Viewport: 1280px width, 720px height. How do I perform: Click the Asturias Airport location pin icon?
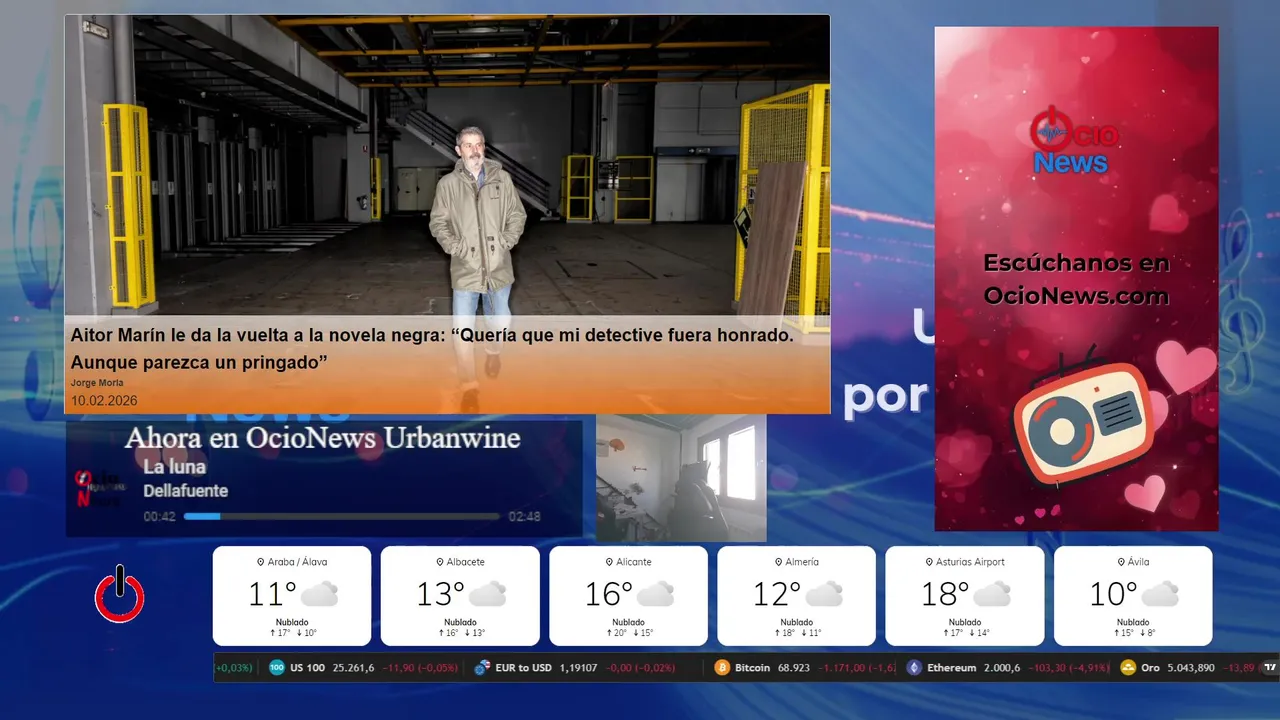coord(929,562)
